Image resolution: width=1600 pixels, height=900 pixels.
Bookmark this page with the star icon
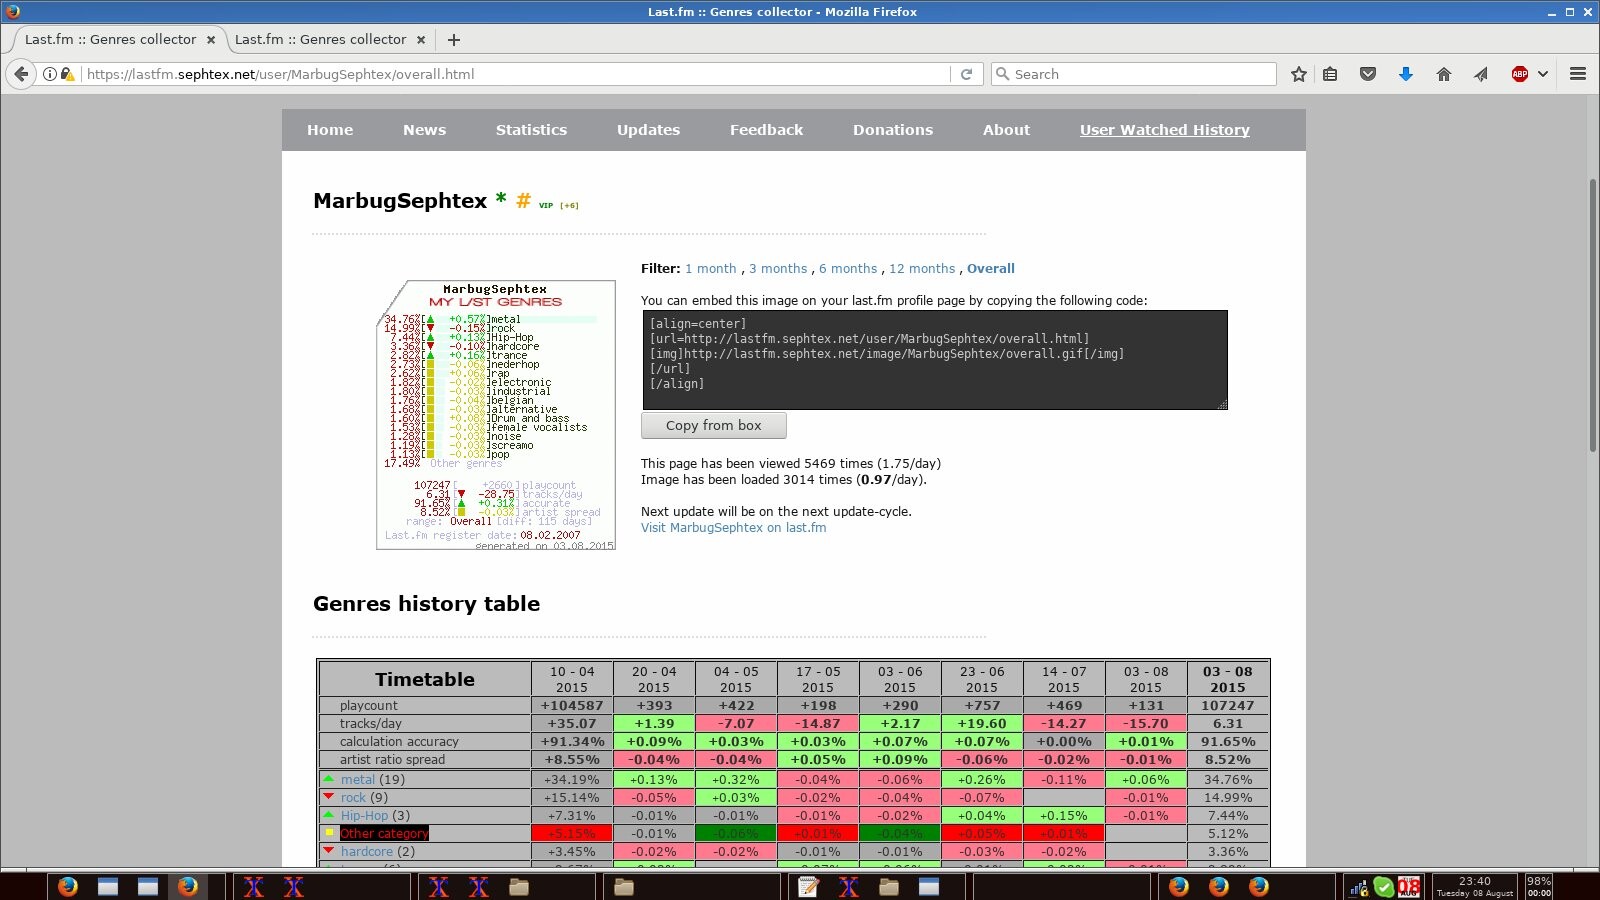coord(1298,74)
